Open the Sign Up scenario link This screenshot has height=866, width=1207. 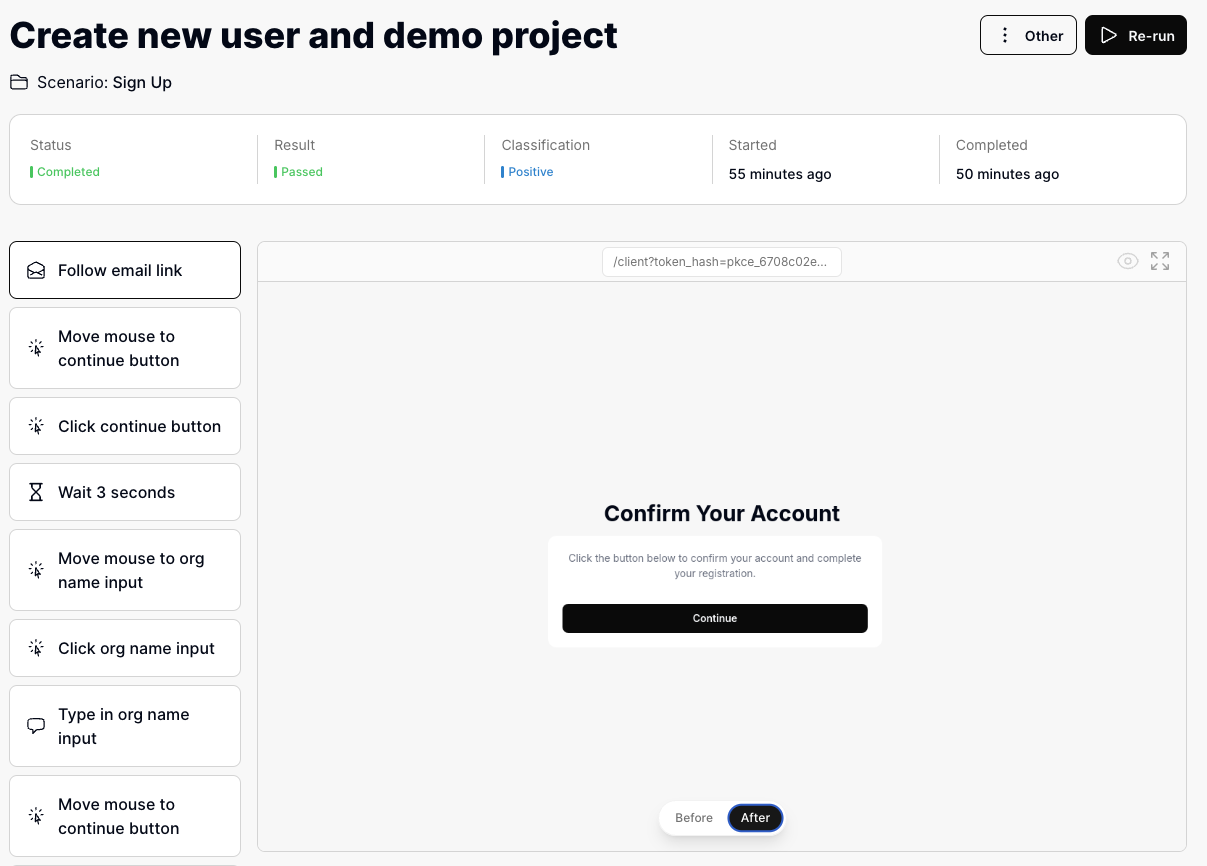pos(142,82)
